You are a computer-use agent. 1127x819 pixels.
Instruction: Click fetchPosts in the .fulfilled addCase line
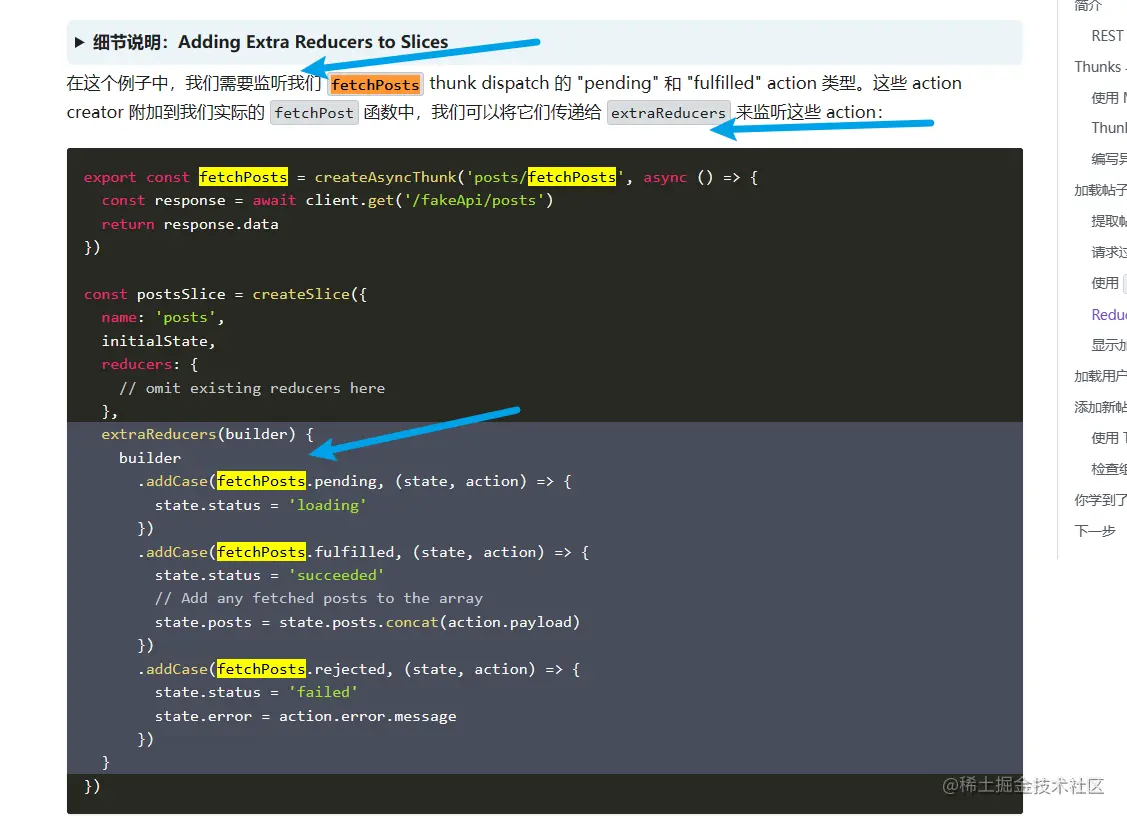coord(261,552)
